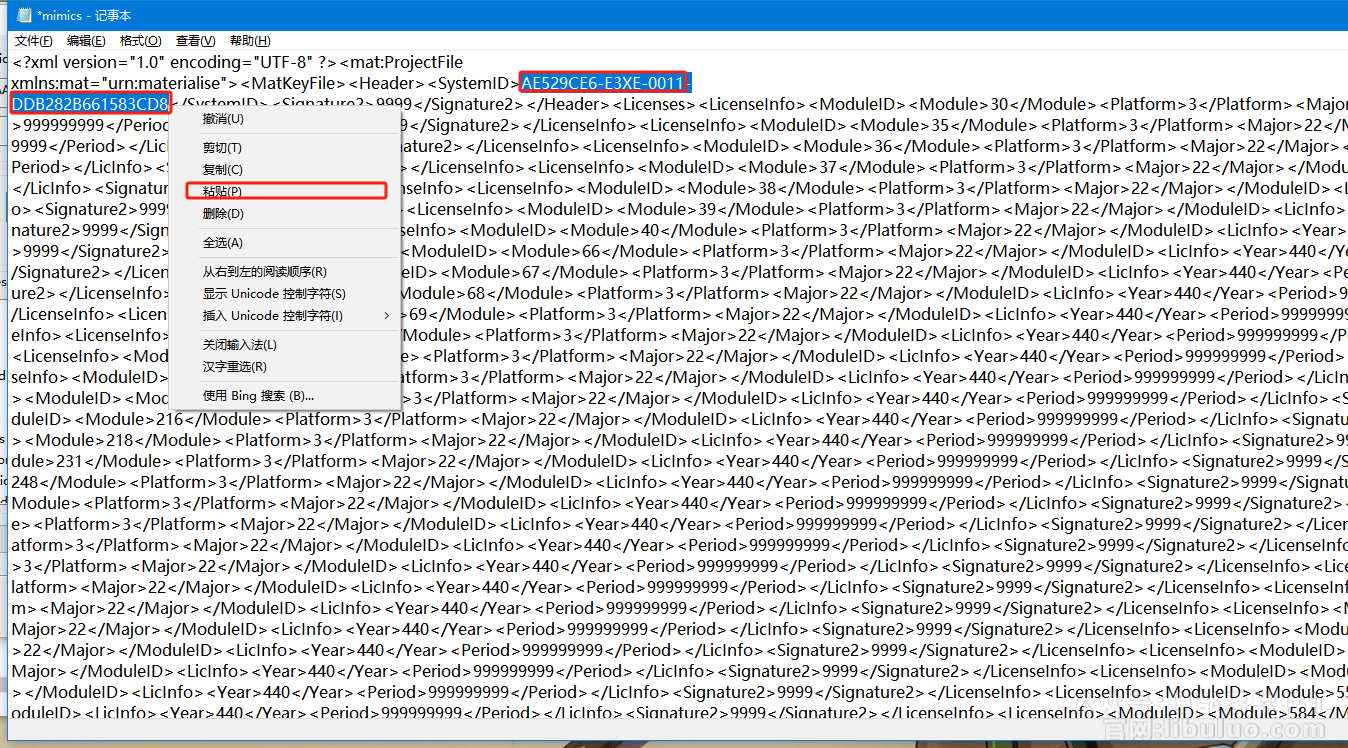This screenshot has width=1348, height=748.
Task: Click the <SystemID> tag text
Action: [x=473, y=83]
